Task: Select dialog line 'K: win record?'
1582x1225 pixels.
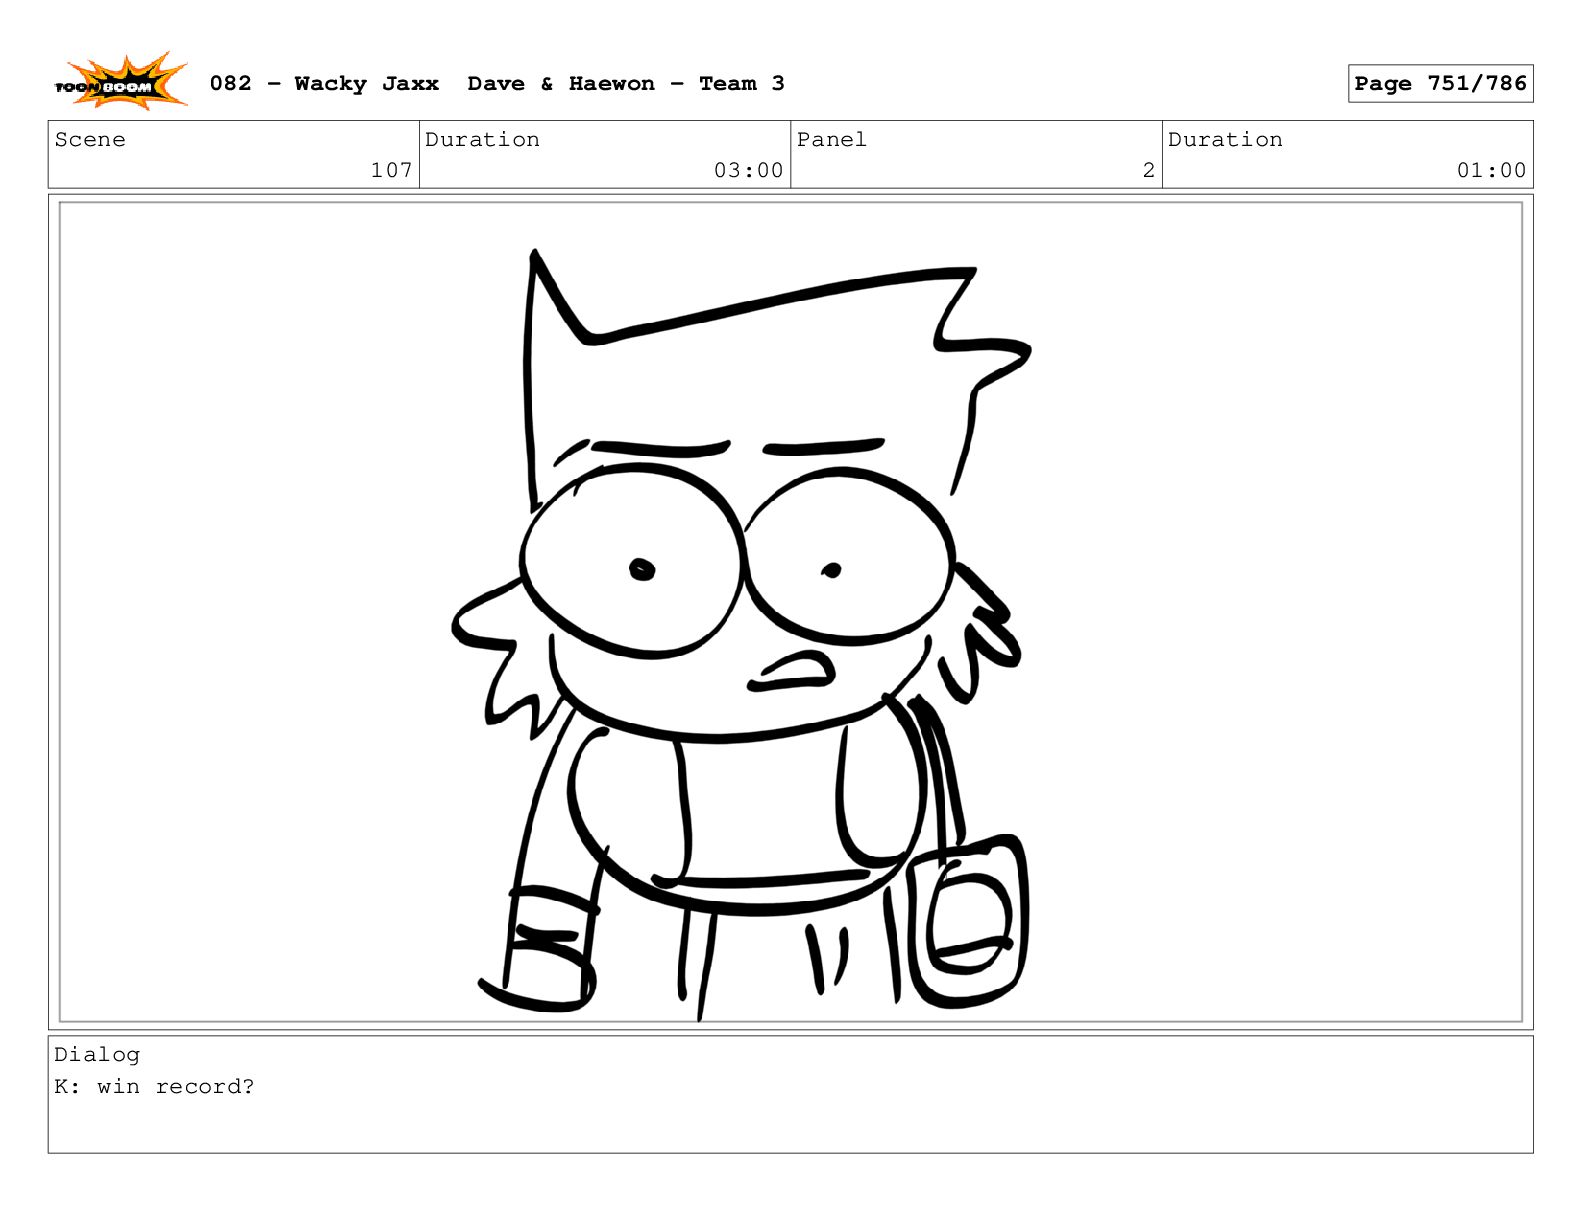Action: [154, 1087]
